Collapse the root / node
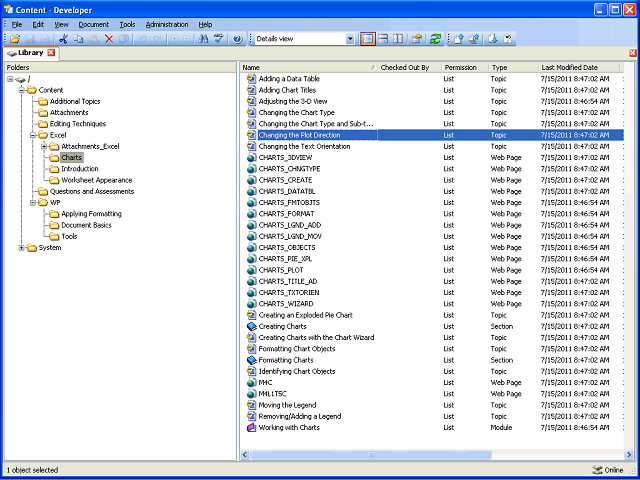The height and width of the screenshot is (480, 640). tap(10, 79)
